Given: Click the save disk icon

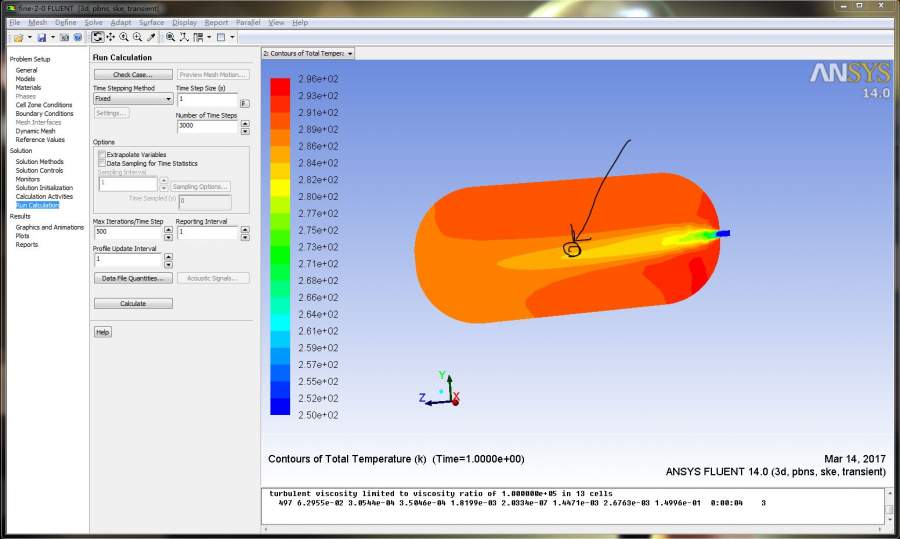Looking at the screenshot, I should [42, 38].
